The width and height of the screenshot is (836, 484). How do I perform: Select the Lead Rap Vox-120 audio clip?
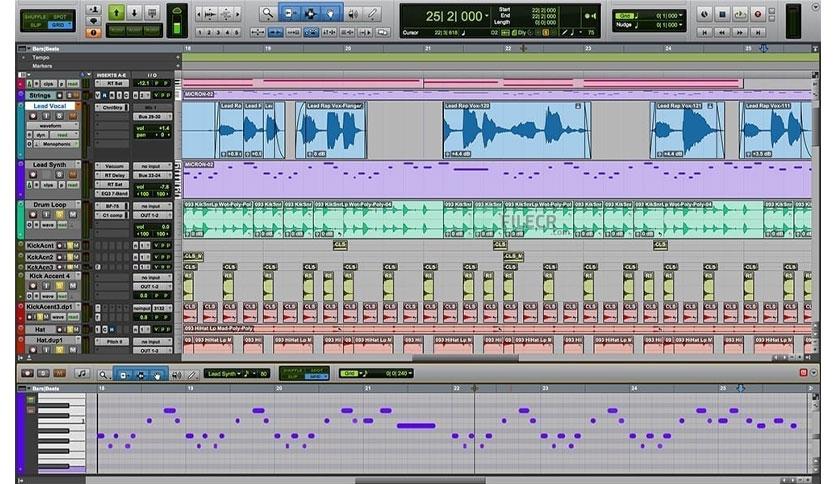tap(517, 131)
